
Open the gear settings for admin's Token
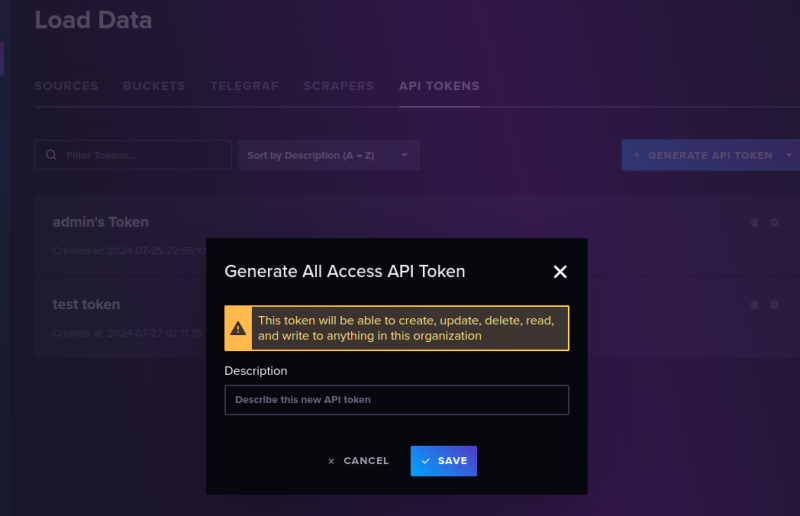pyautogui.click(x=774, y=222)
